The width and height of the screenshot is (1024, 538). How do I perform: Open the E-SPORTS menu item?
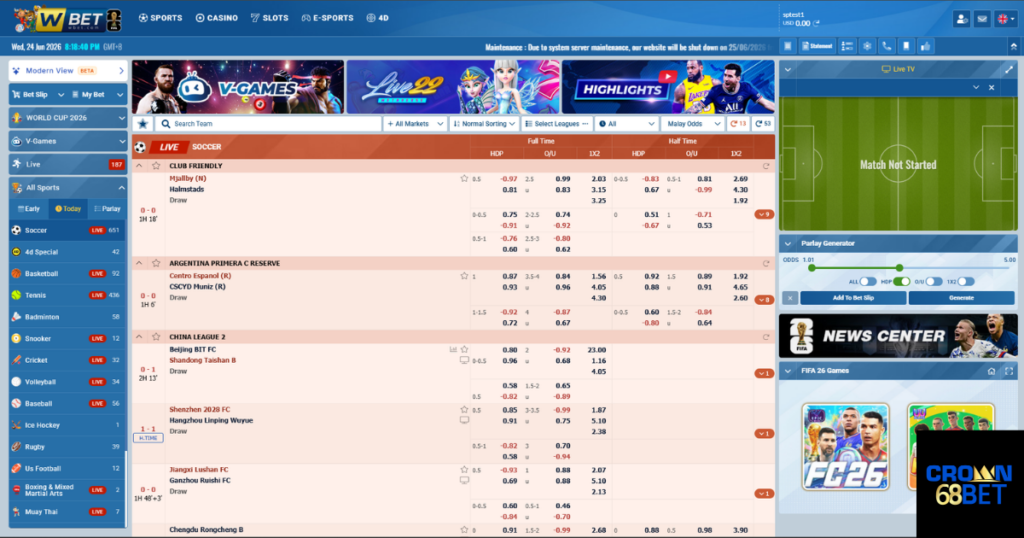coord(327,18)
